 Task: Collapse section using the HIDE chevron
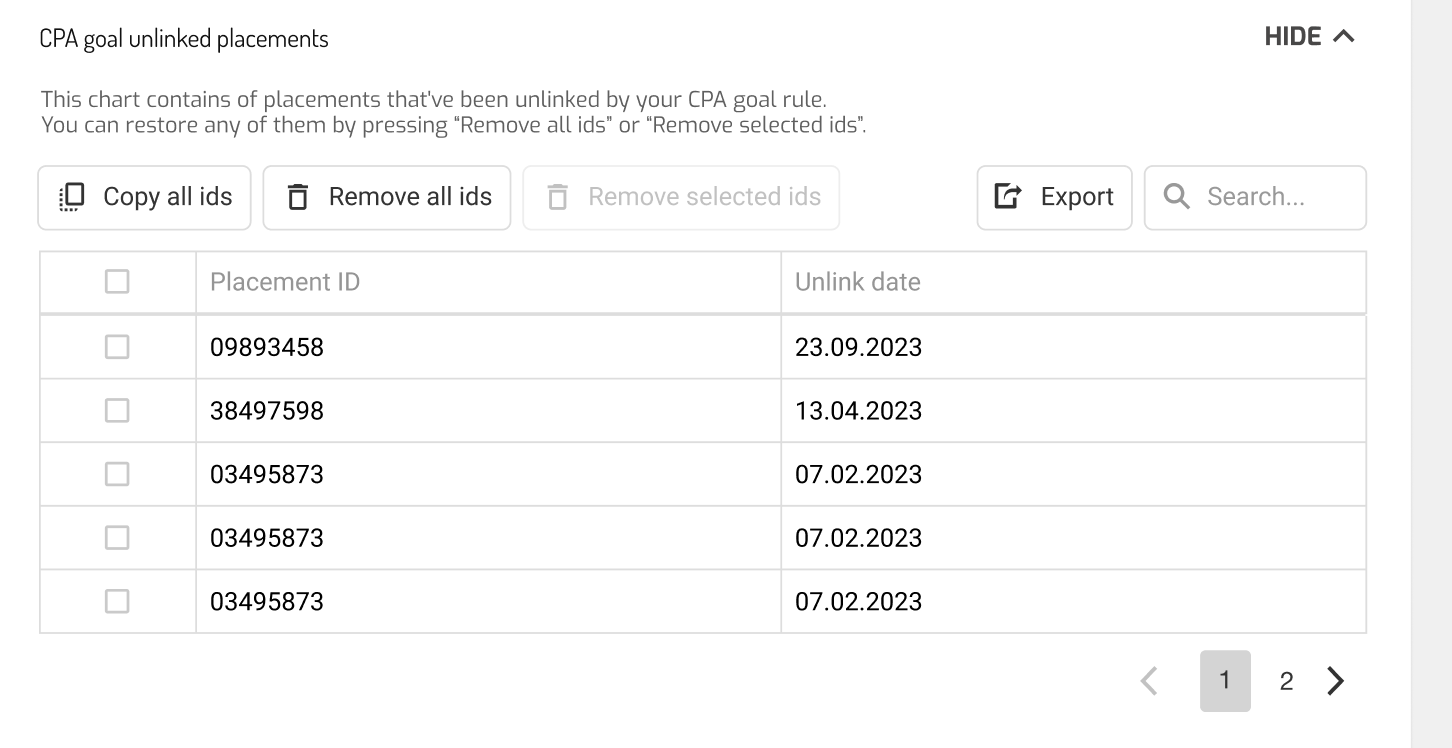(1343, 37)
